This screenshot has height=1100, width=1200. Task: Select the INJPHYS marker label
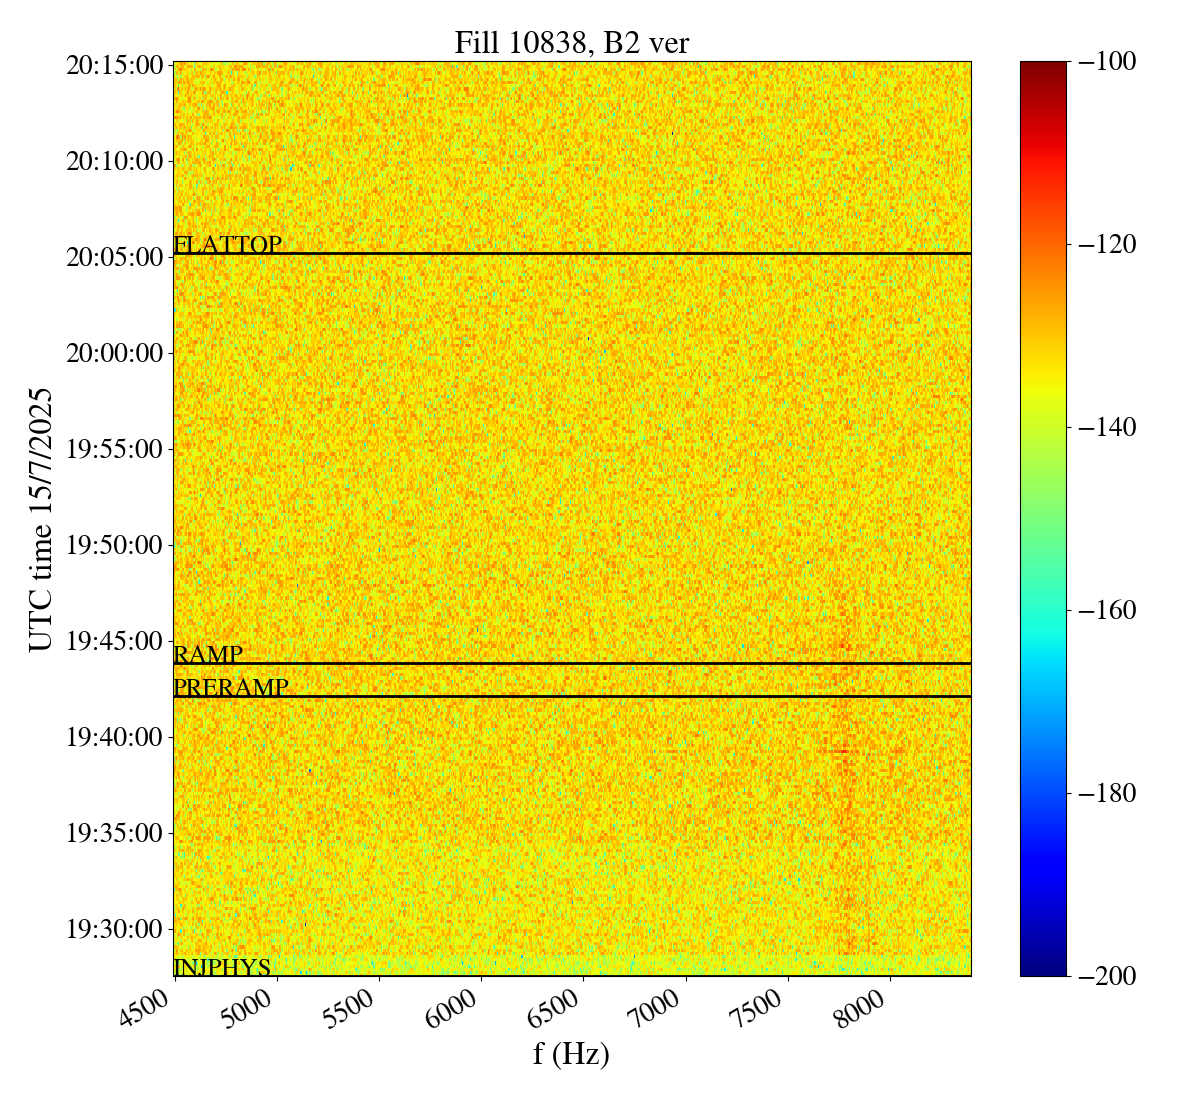click(222, 967)
